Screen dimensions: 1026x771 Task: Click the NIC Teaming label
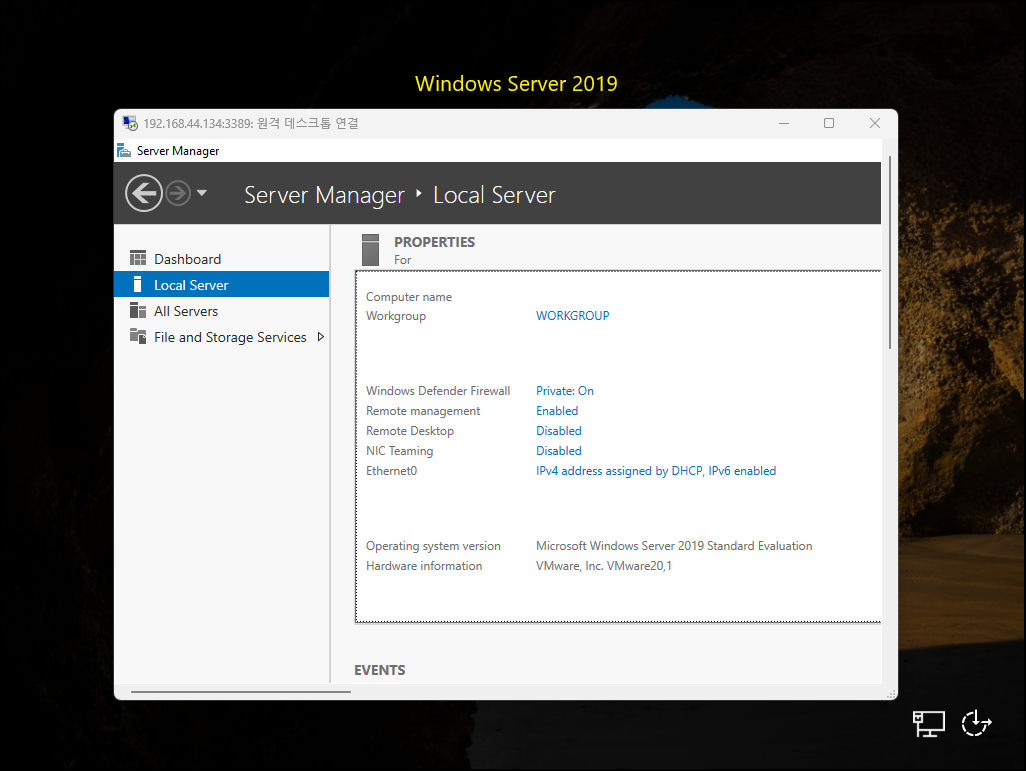click(x=399, y=451)
